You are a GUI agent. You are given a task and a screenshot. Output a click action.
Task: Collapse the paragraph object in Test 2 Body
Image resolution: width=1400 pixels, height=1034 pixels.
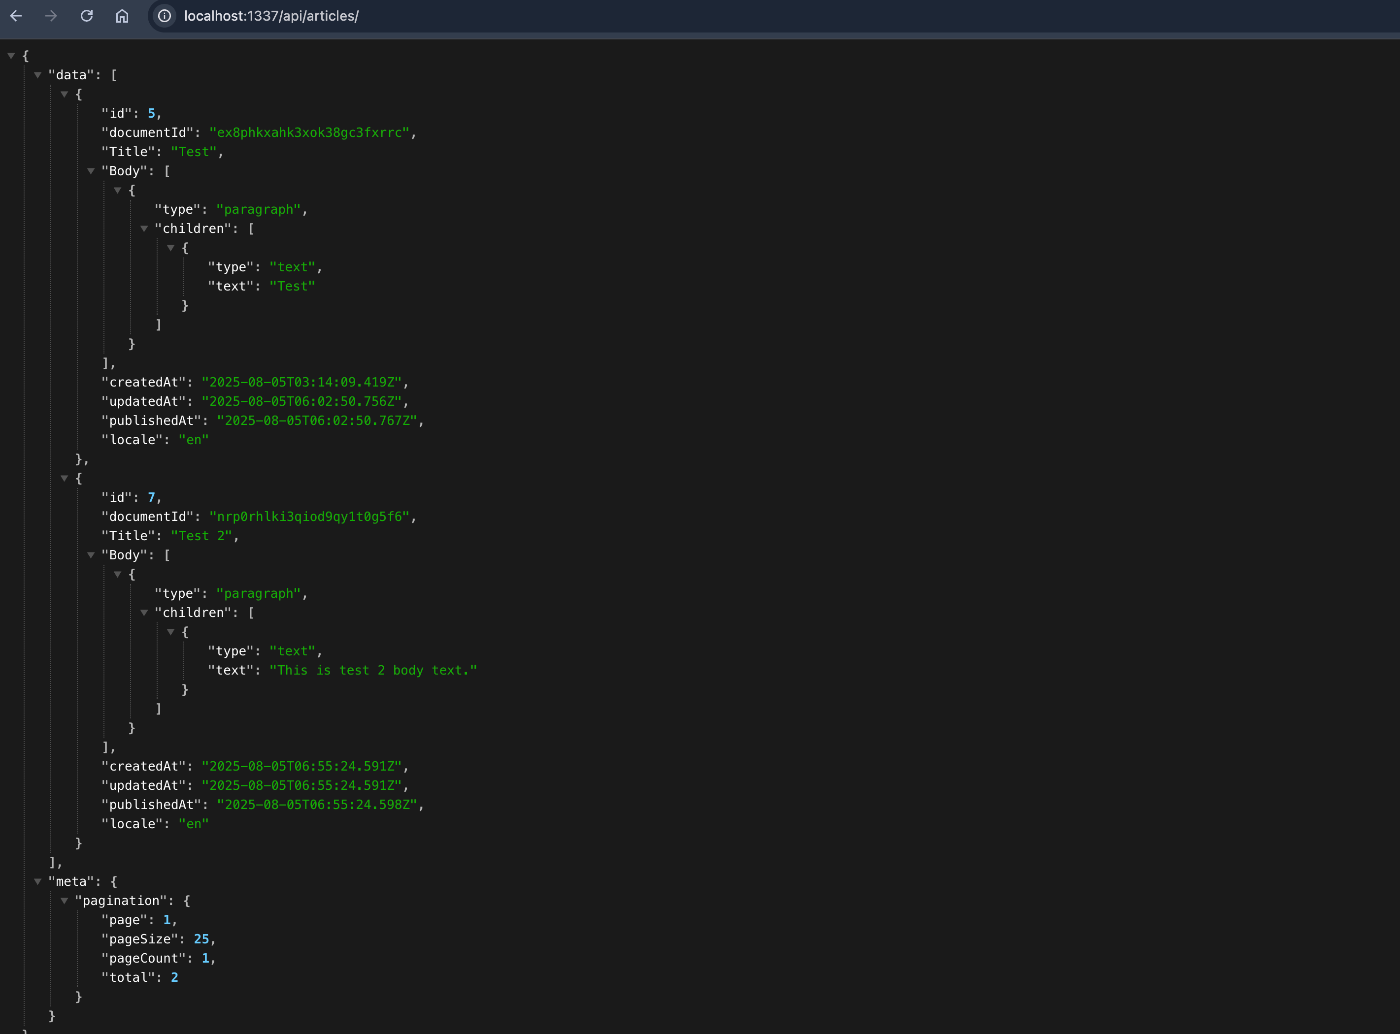(x=117, y=574)
